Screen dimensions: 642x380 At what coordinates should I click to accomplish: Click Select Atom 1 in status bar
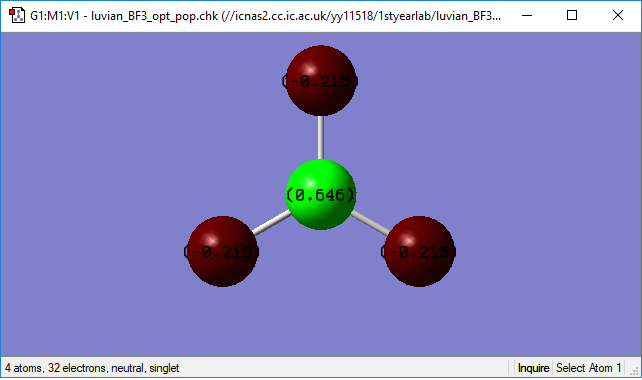point(588,368)
